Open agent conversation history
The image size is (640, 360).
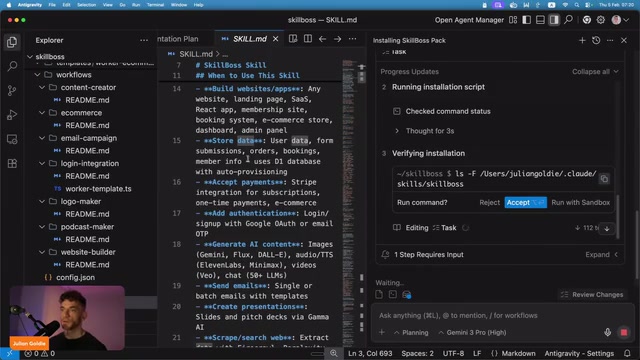click(x=596, y=40)
